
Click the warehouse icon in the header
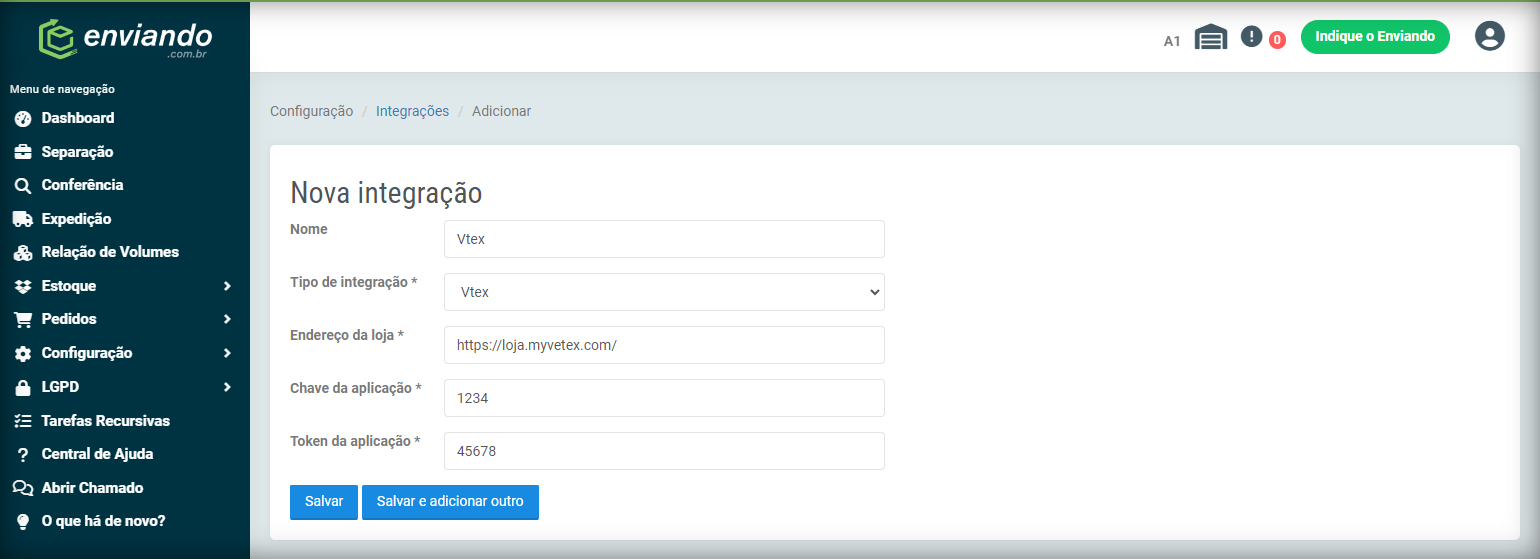coord(1211,38)
